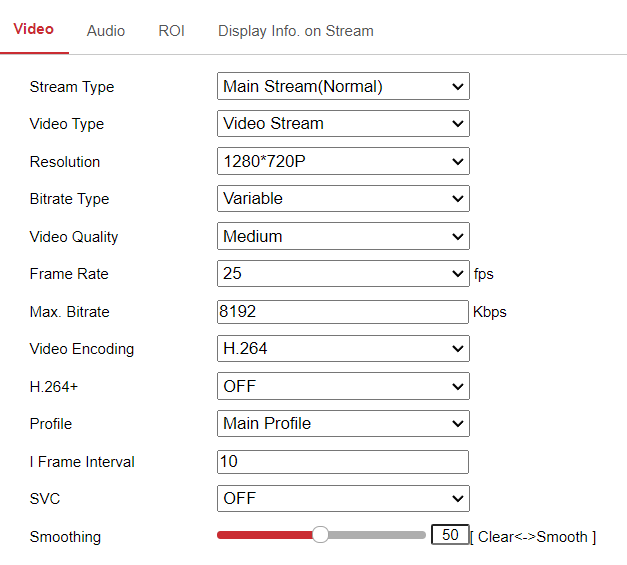Screen dimensions: 627x565
Task: Click the Max. Bitrate input field
Action: click(343, 312)
